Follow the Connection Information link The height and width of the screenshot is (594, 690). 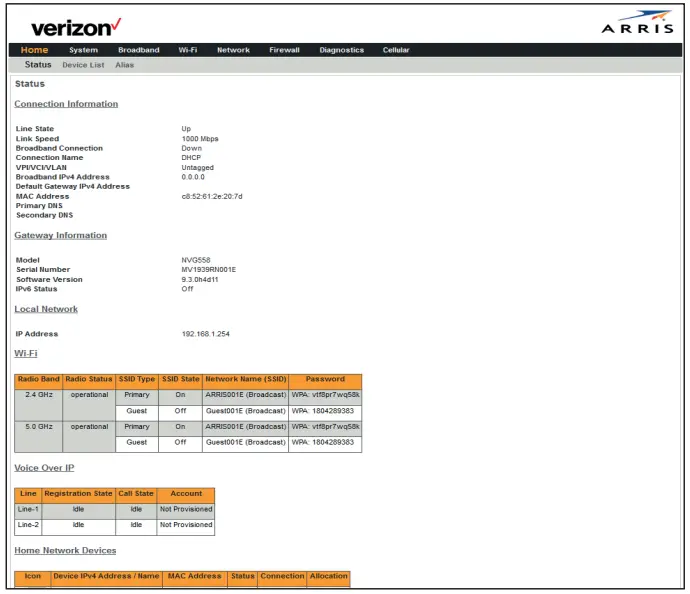point(66,104)
